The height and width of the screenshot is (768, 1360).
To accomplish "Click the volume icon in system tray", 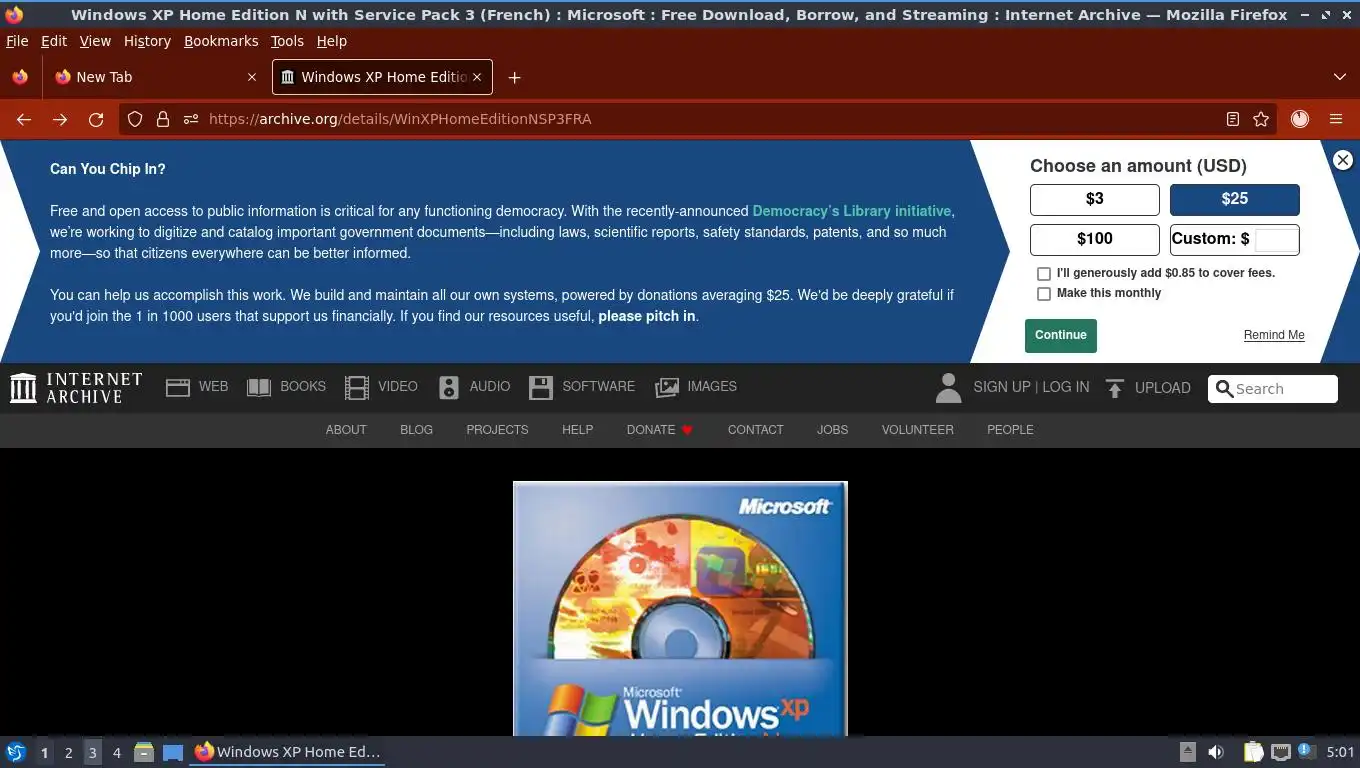I will (x=1216, y=752).
